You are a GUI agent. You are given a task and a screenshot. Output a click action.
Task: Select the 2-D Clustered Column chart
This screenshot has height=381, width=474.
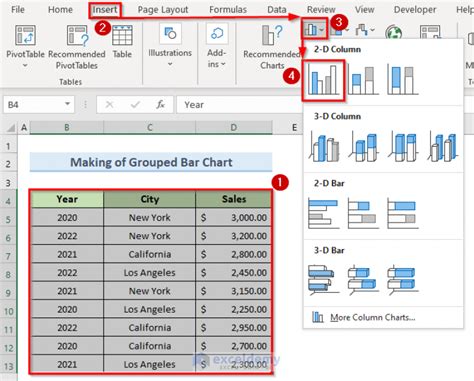click(x=323, y=80)
